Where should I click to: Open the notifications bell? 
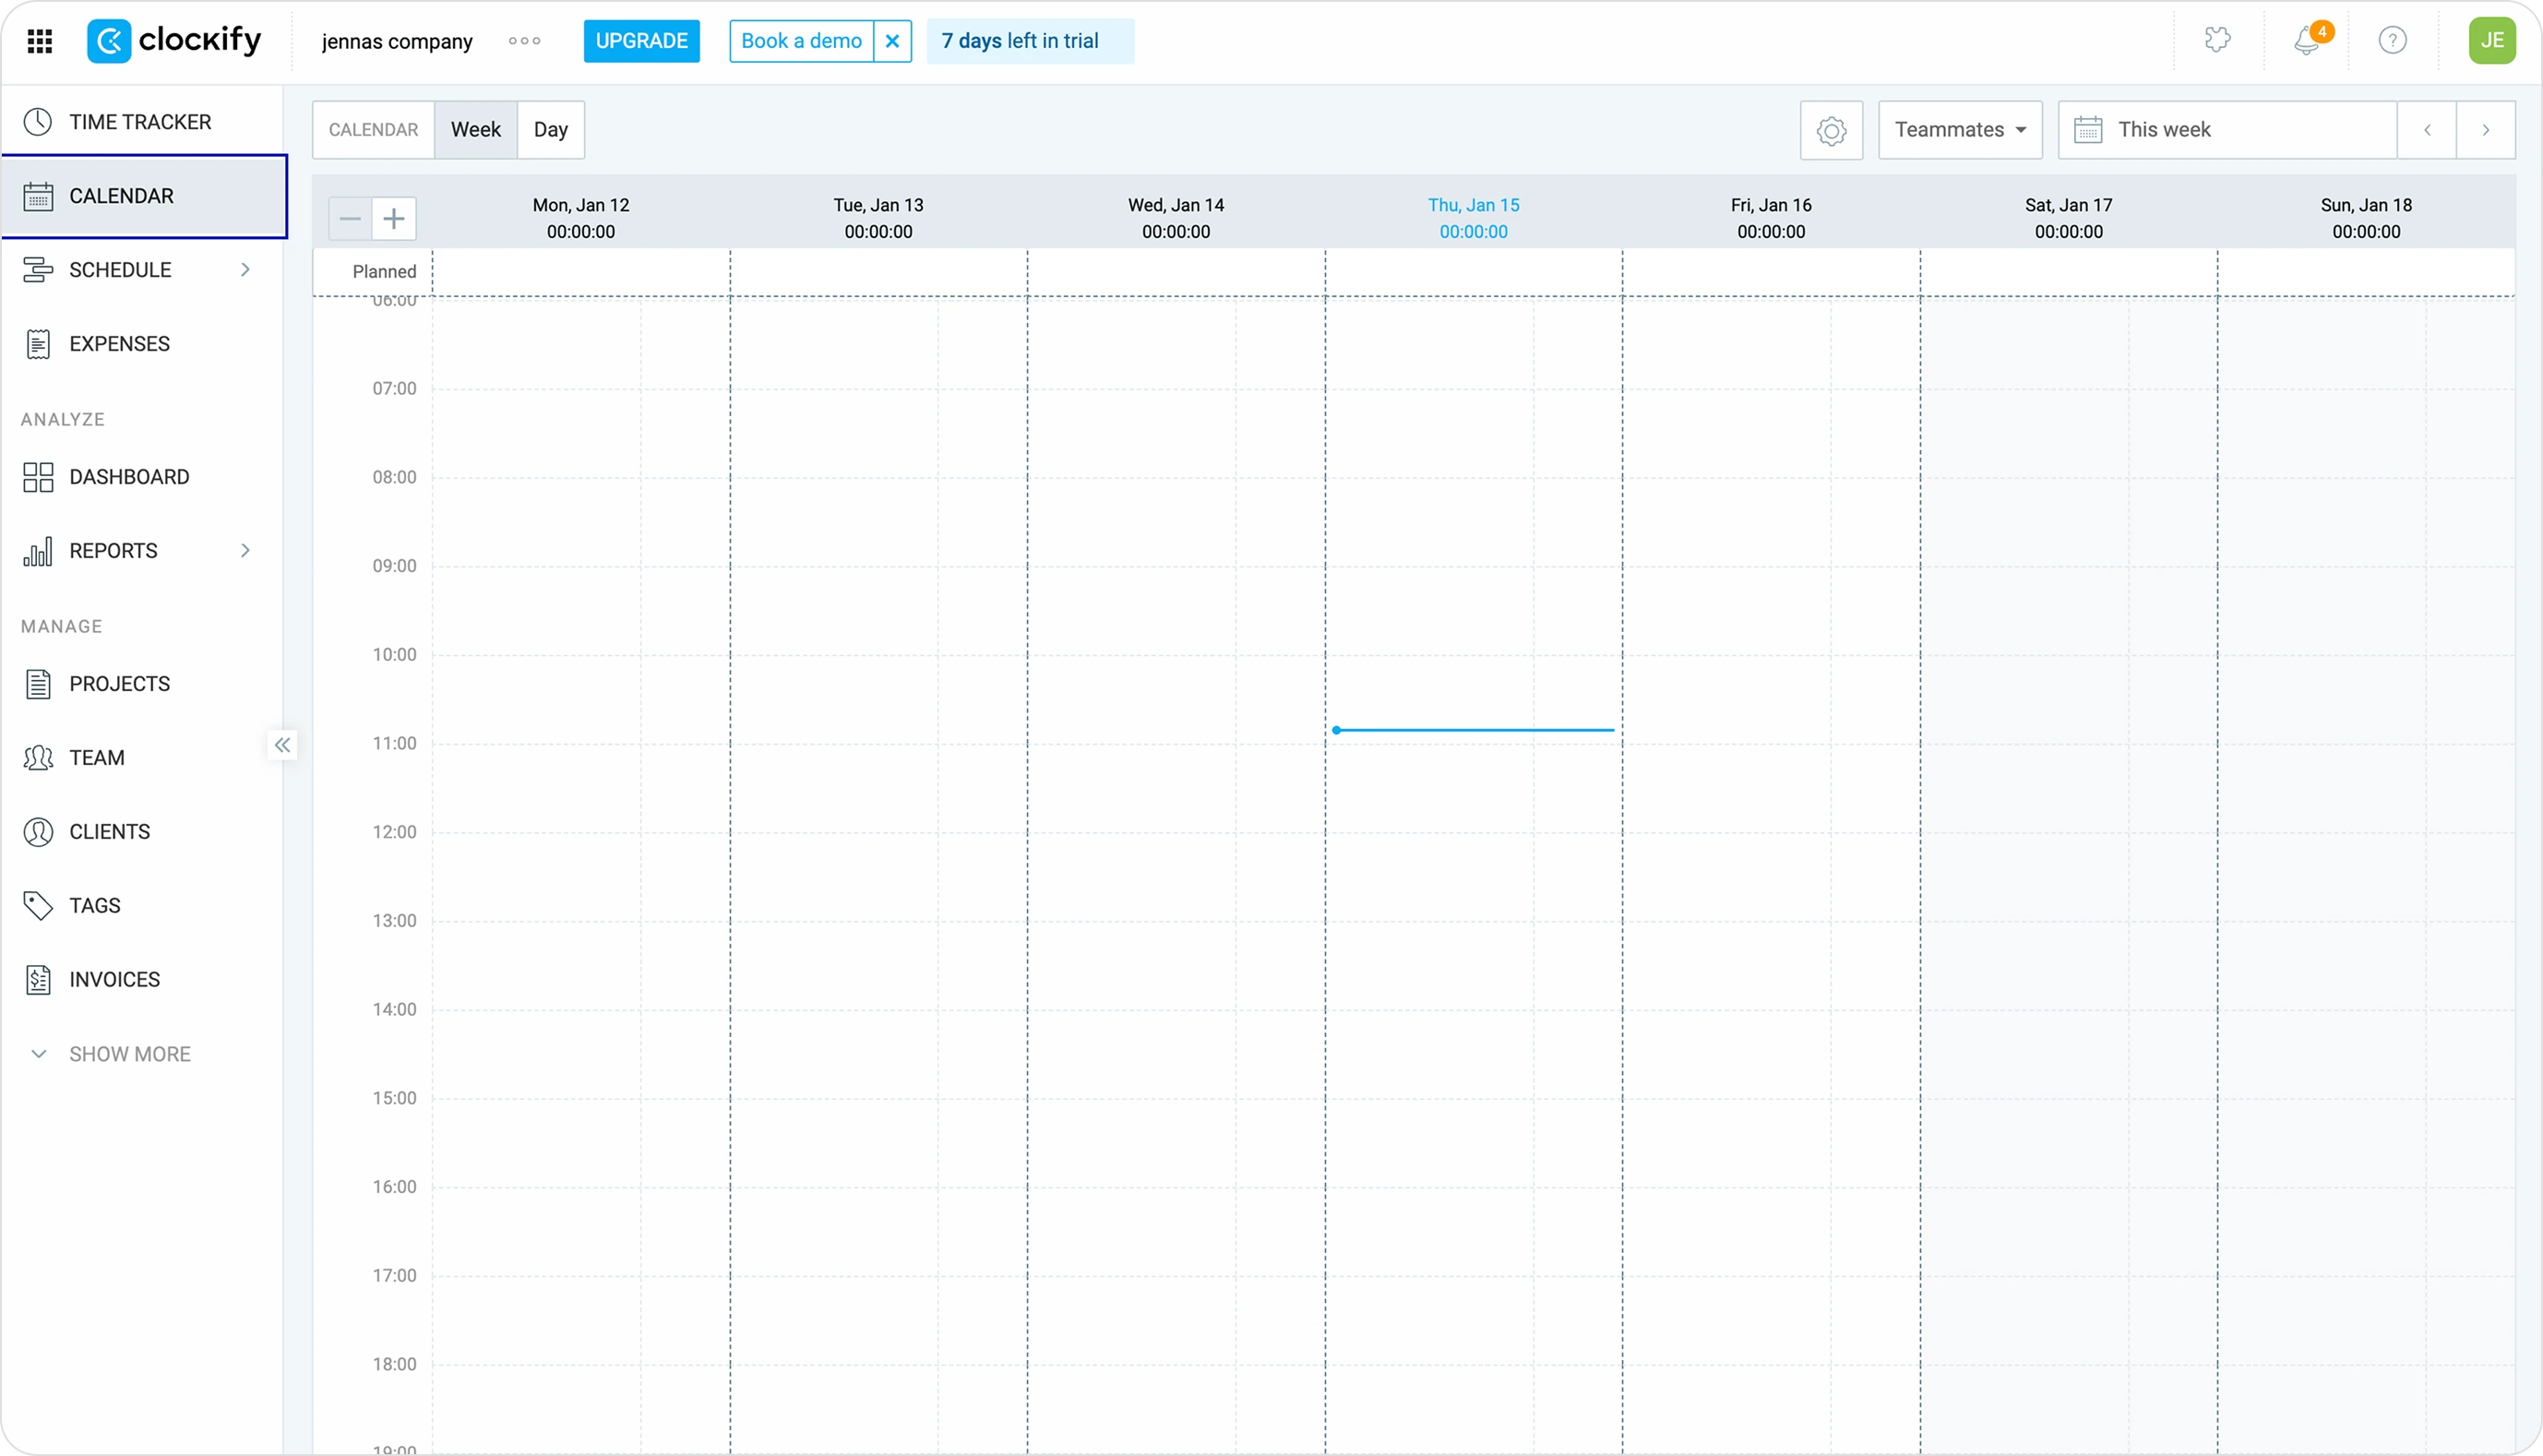(2307, 41)
